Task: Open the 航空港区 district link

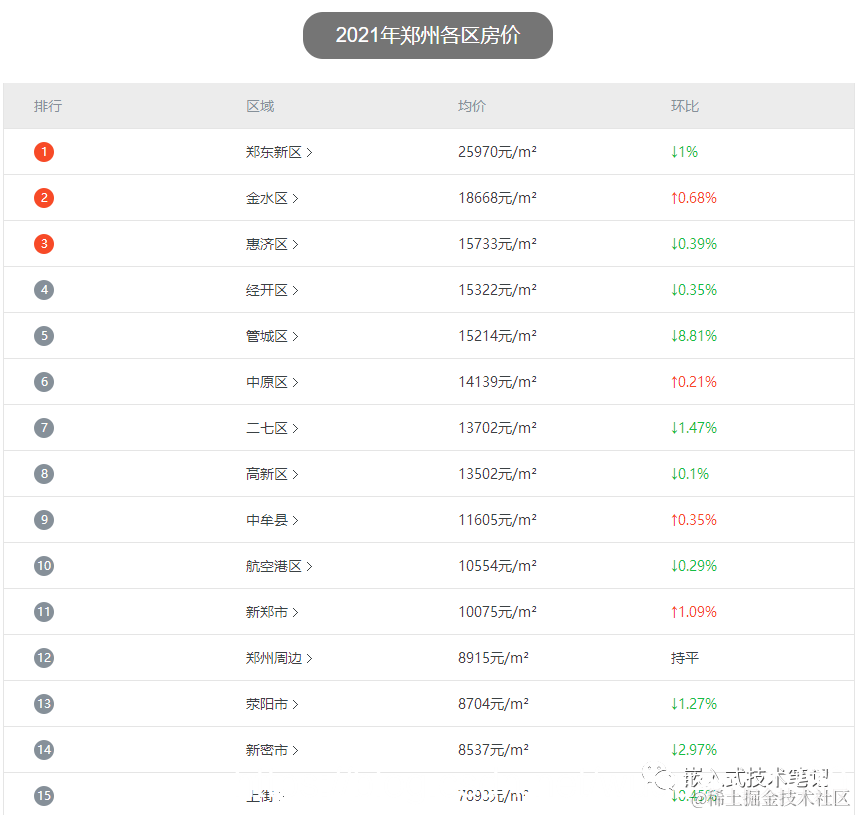Action: [279, 566]
